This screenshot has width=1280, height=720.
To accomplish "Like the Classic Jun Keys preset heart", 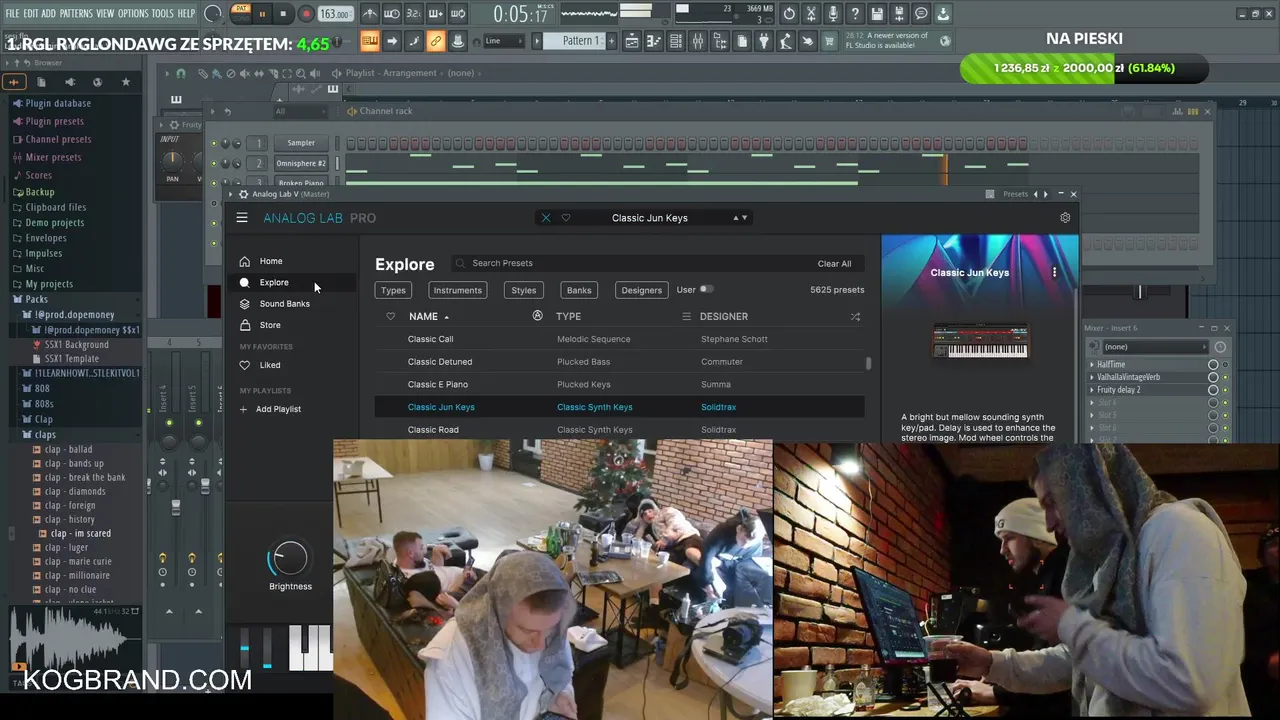I will click(566, 217).
